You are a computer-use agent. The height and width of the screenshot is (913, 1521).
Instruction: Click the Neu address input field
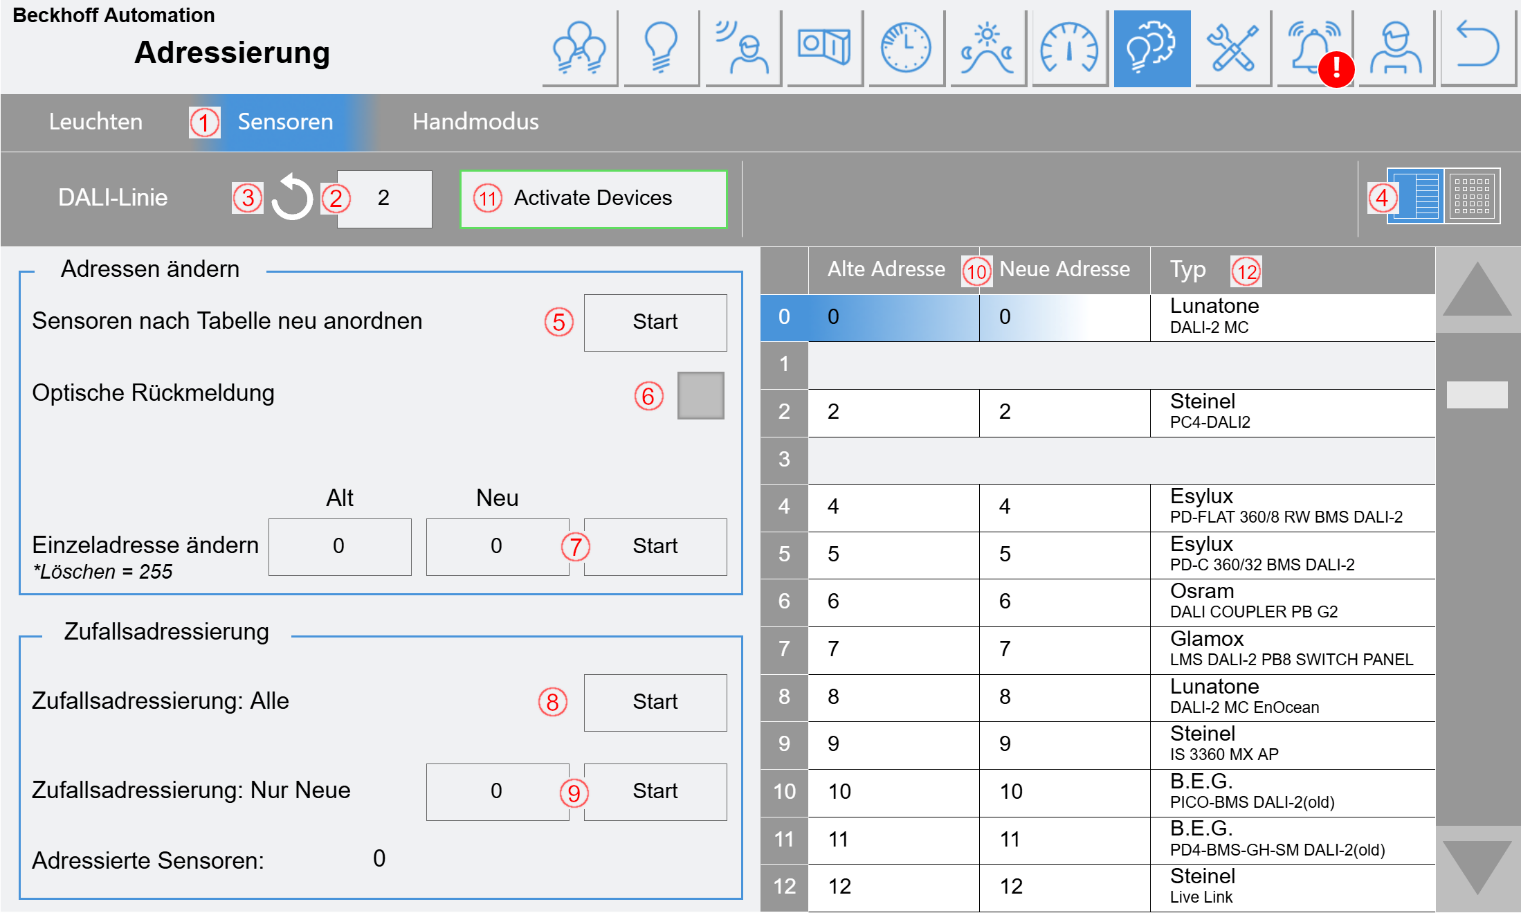tap(497, 546)
